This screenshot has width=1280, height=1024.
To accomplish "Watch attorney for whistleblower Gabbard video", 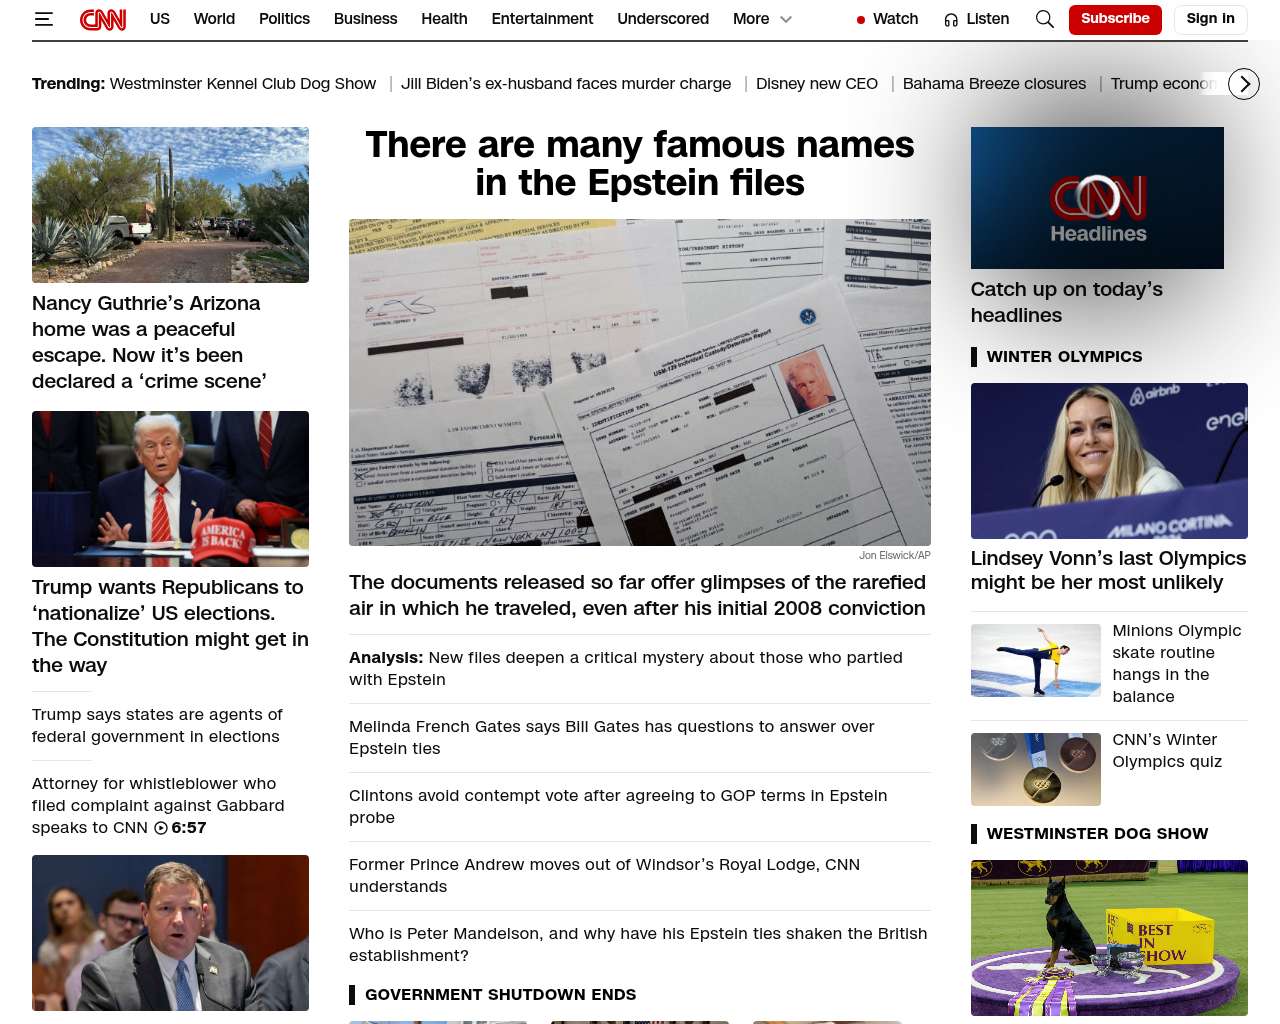I will (158, 805).
